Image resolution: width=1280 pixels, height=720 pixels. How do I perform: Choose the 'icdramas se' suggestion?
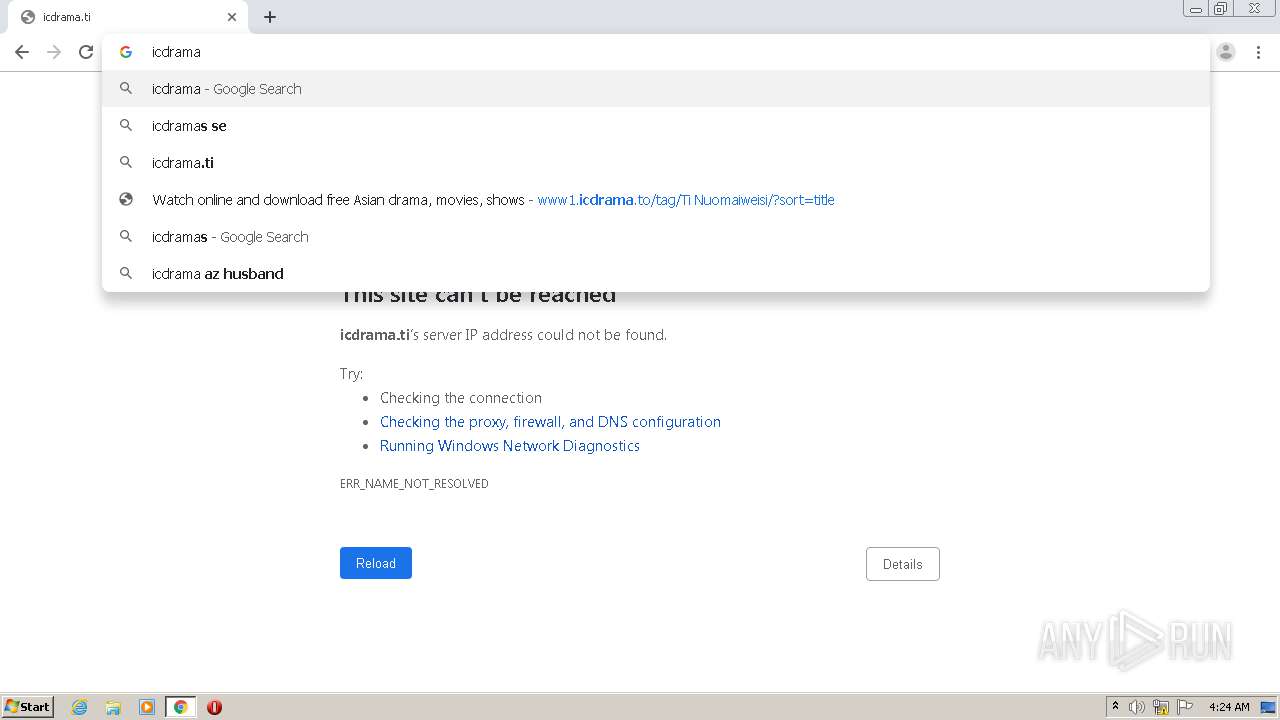[655, 126]
